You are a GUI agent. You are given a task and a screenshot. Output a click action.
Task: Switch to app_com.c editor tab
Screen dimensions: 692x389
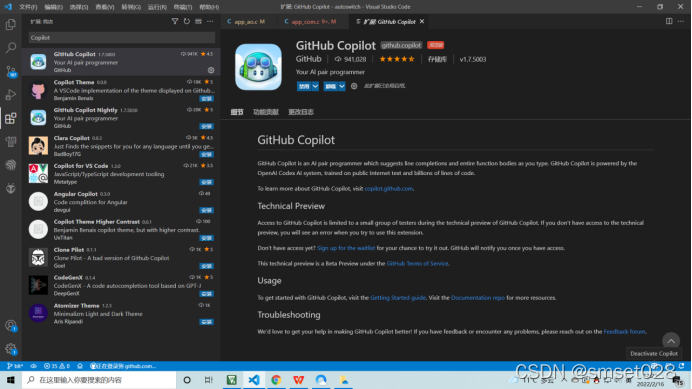point(313,21)
